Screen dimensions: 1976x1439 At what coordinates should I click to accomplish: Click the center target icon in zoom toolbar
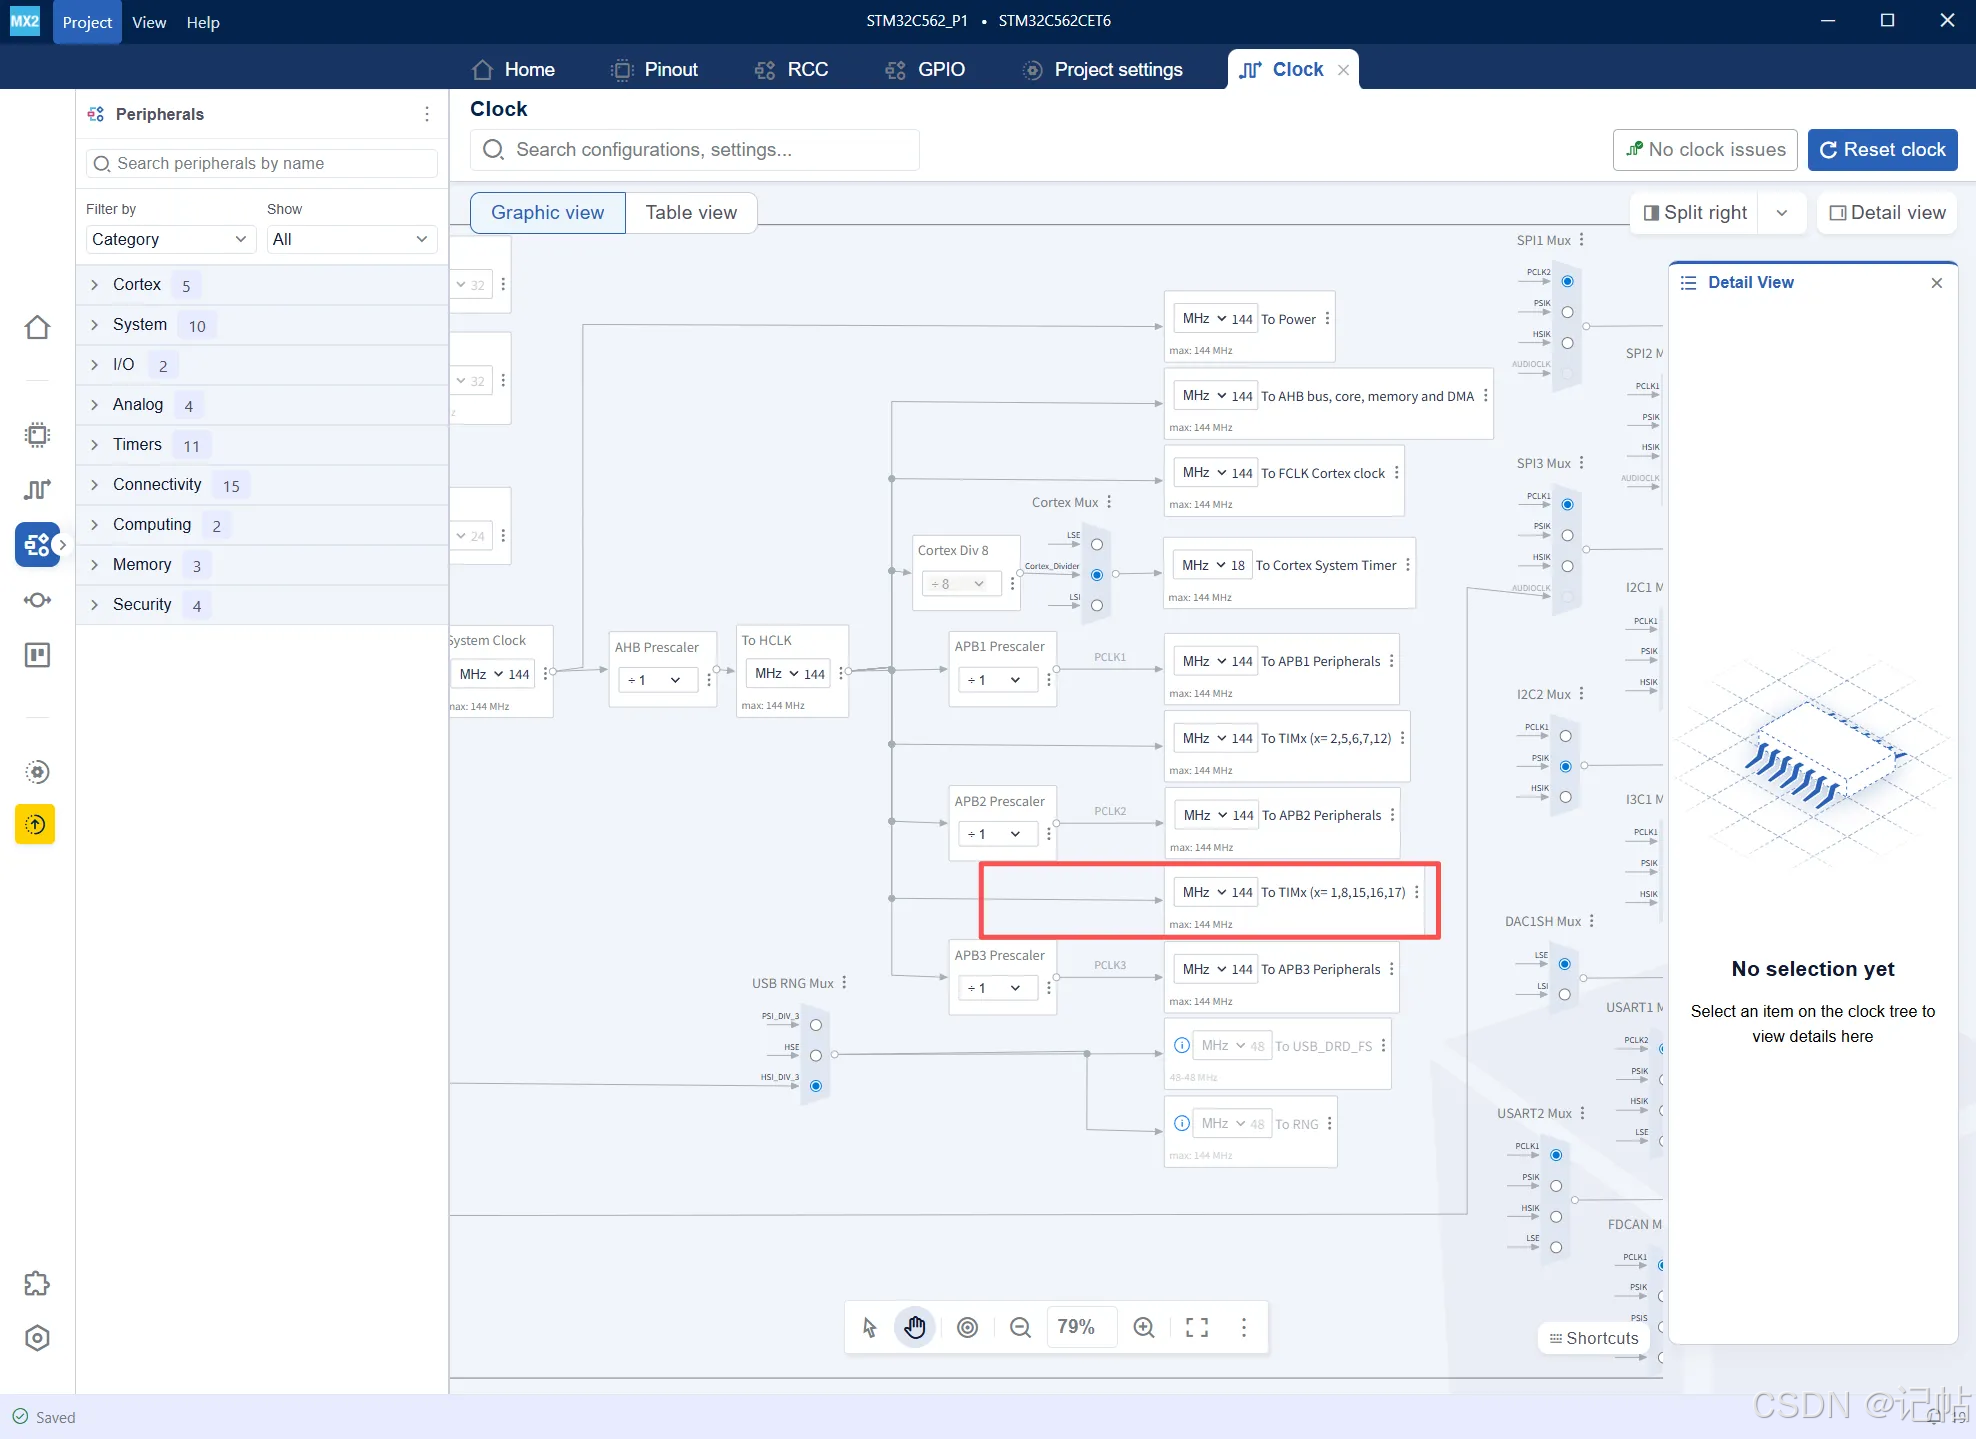[x=967, y=1327]
